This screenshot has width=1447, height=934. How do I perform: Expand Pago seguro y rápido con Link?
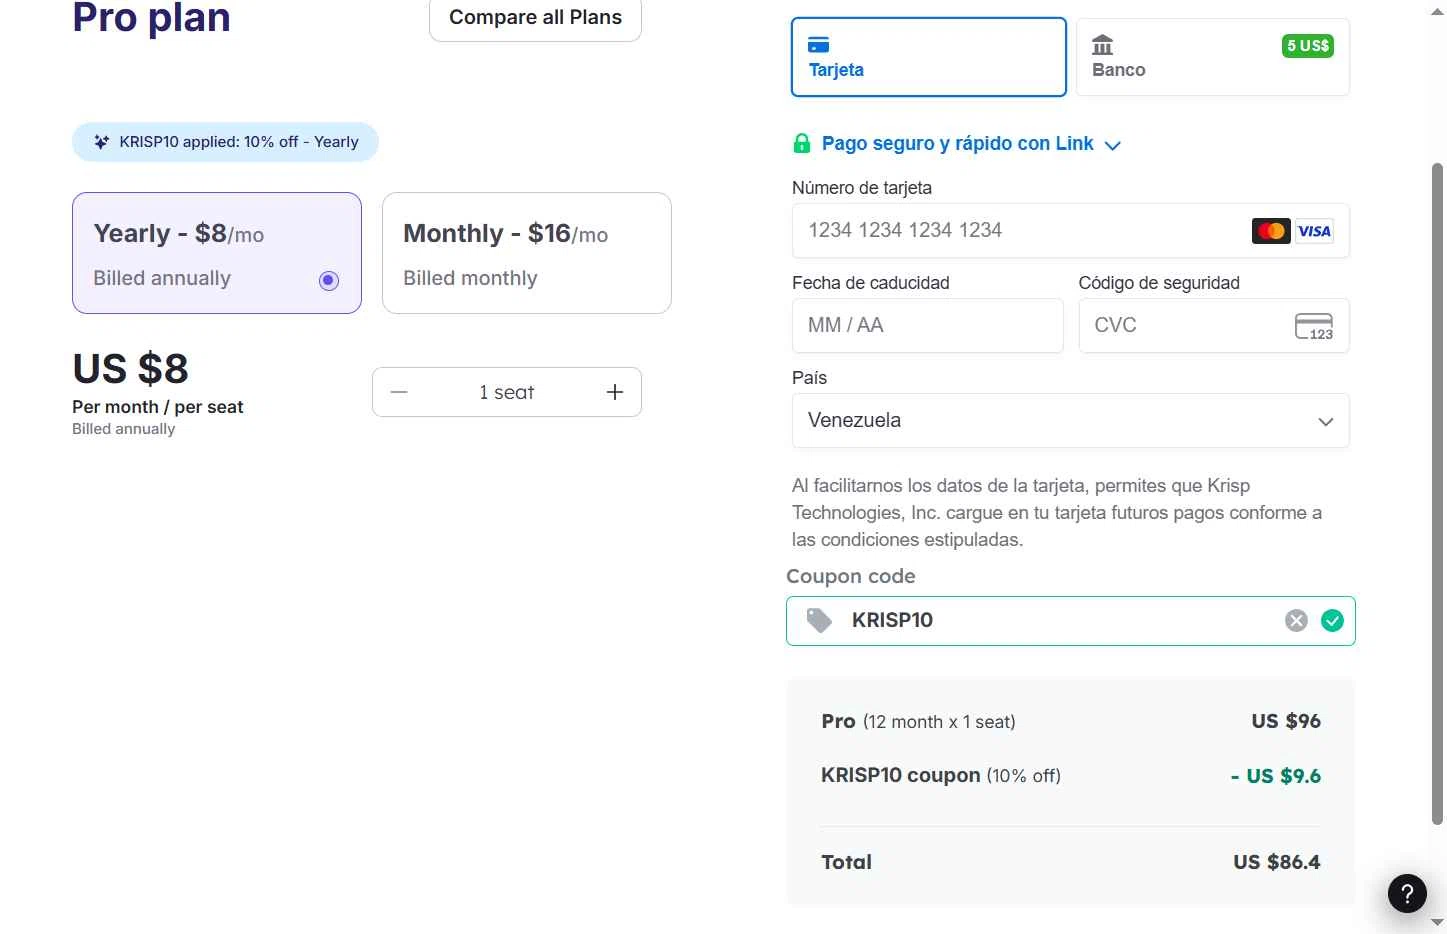(x=958, y=144)
